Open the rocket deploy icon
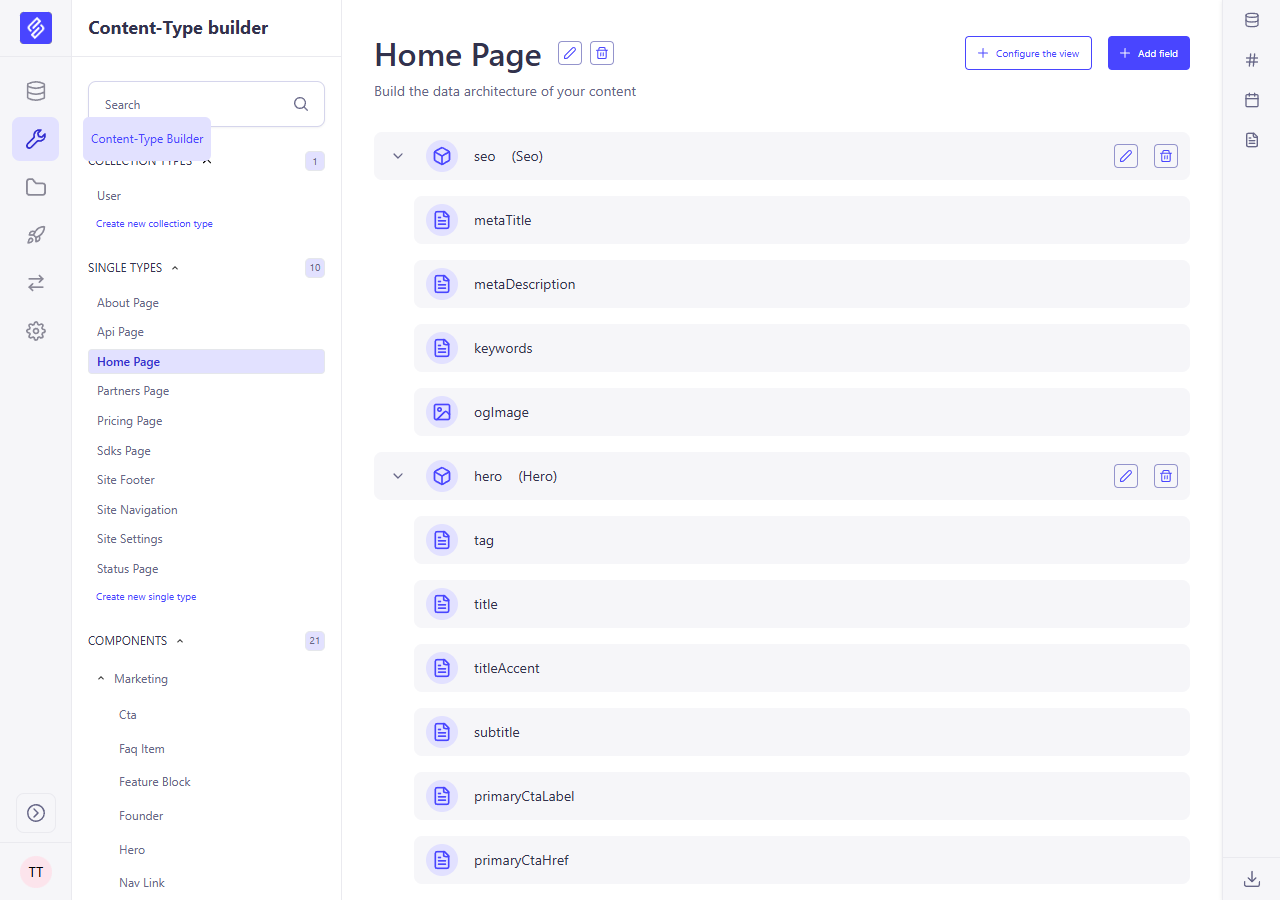 click(36, 235)
